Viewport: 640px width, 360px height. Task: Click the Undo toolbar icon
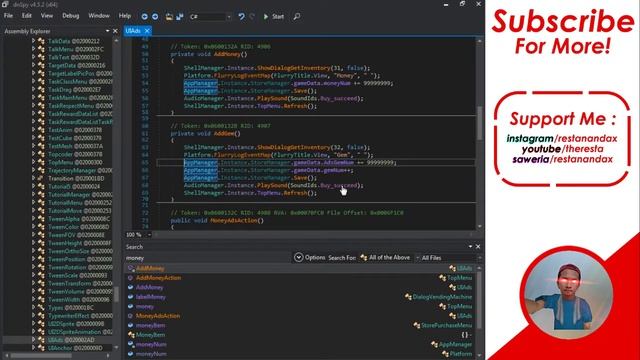[x=241, y=17]
